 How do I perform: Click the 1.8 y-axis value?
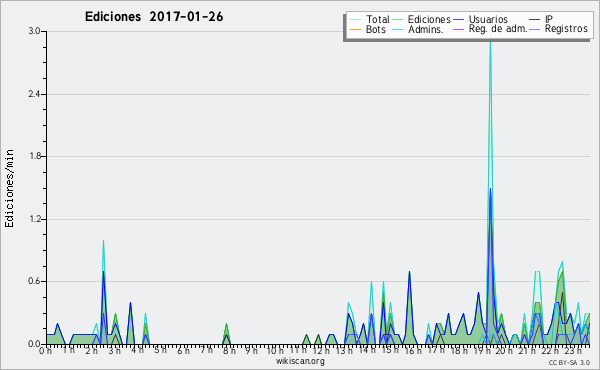[x=34, y=156]
